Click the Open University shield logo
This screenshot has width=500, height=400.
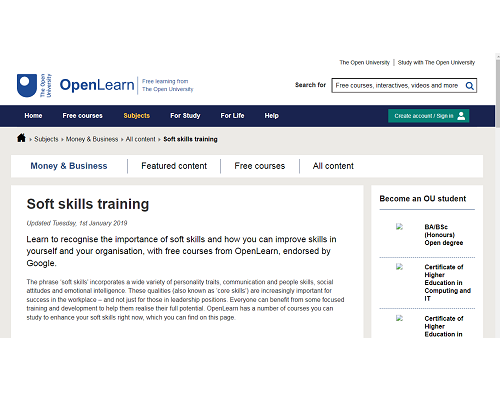coord(27,86)
